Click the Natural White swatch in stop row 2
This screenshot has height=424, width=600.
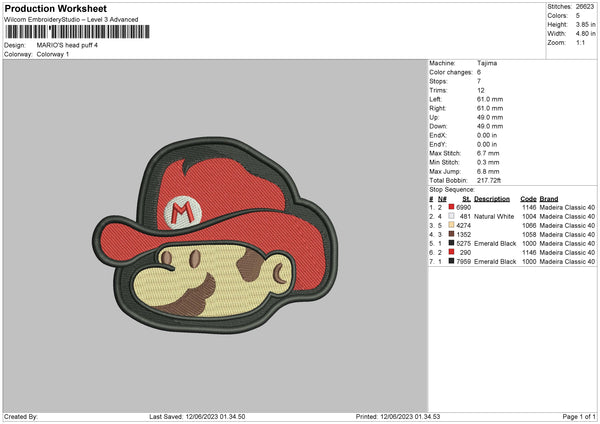[452, 216]
